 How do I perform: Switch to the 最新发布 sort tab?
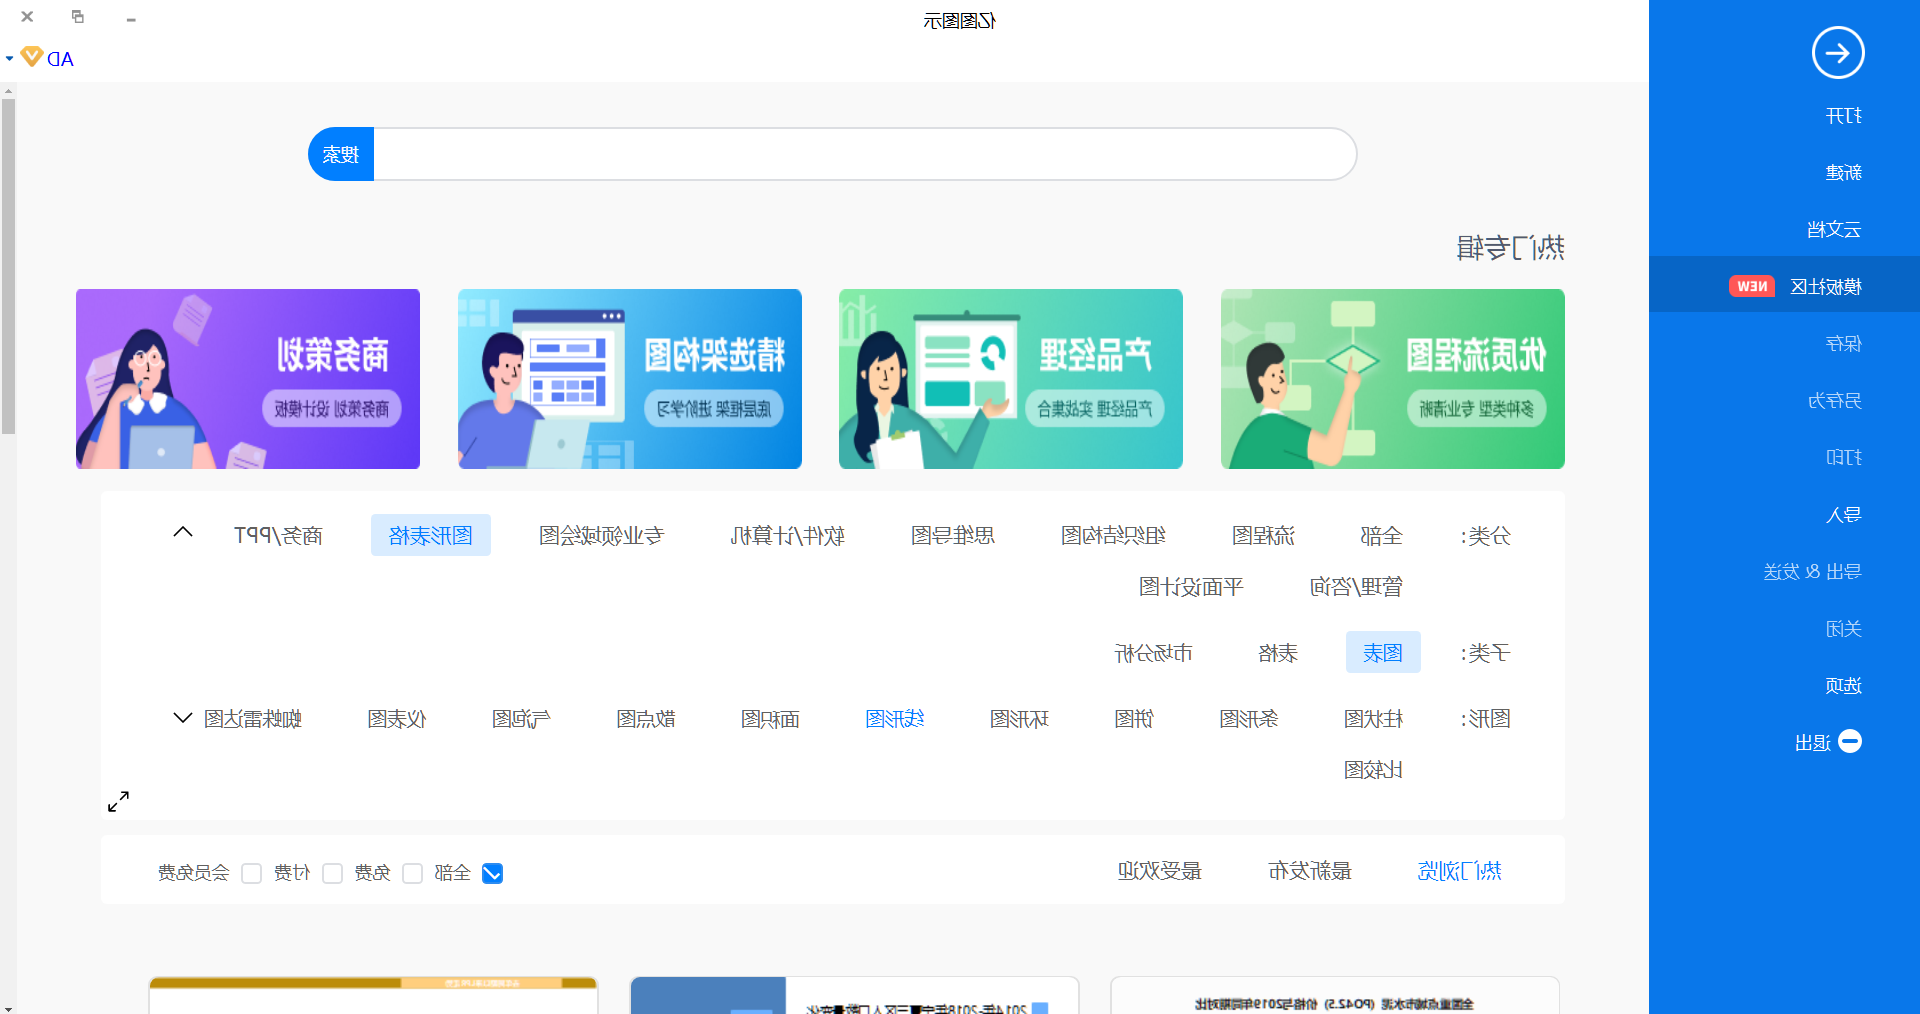[1309, 871]
